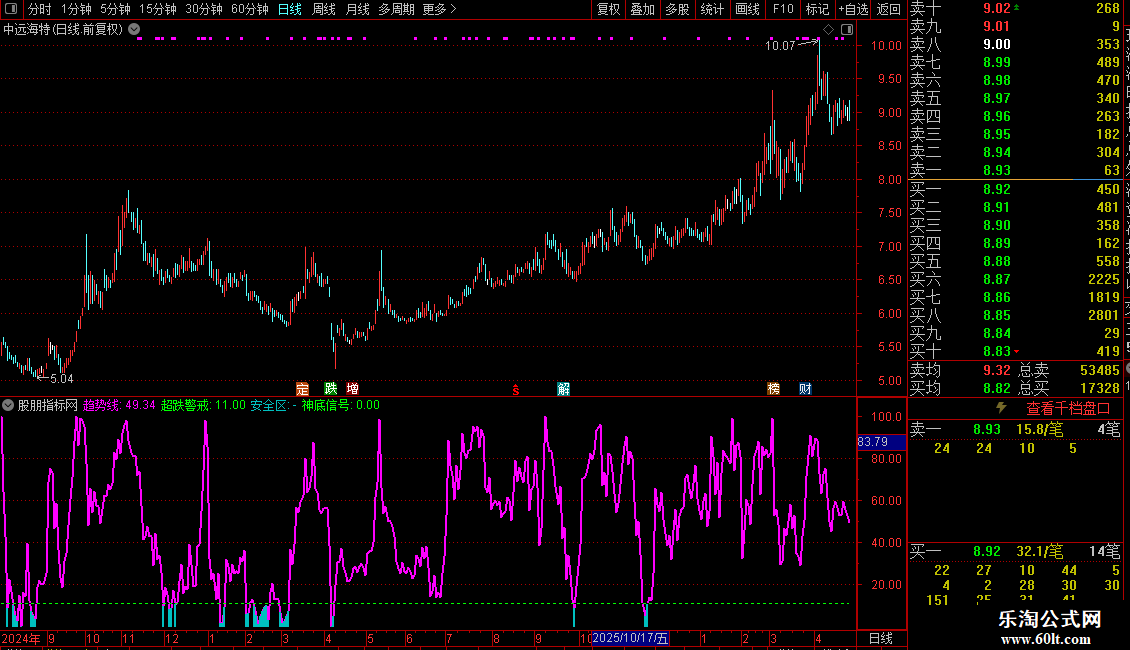This screenshot has width=1130, height=650.
Task: Click the 卖八 price 9.00
Action: click(x=997, y=44)
